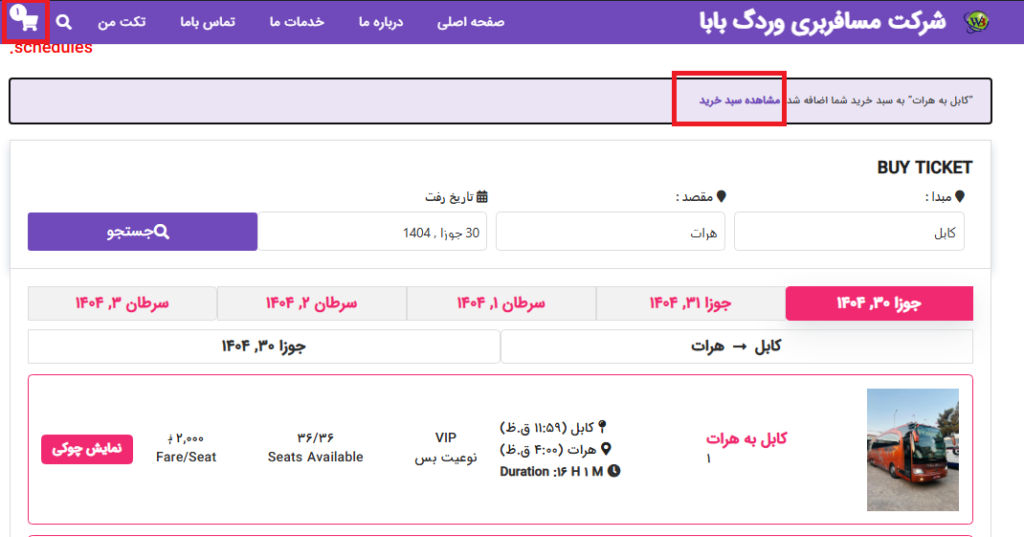Select the جوزا 30, 1404 date tab

[879, 303]
